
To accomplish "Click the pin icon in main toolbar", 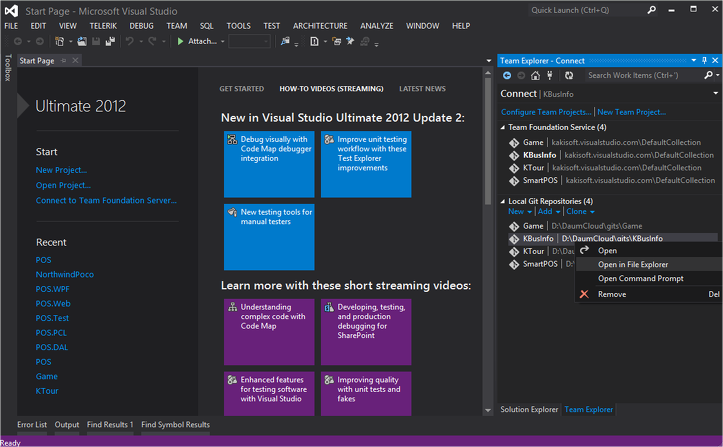I will pos(350,42).
